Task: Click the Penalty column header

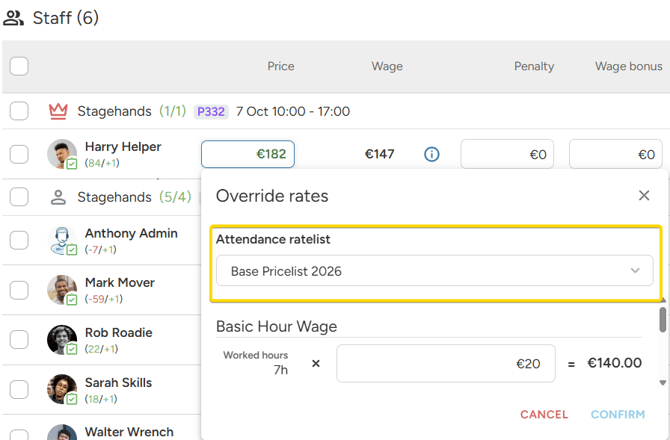Action: tap(534, 66)
